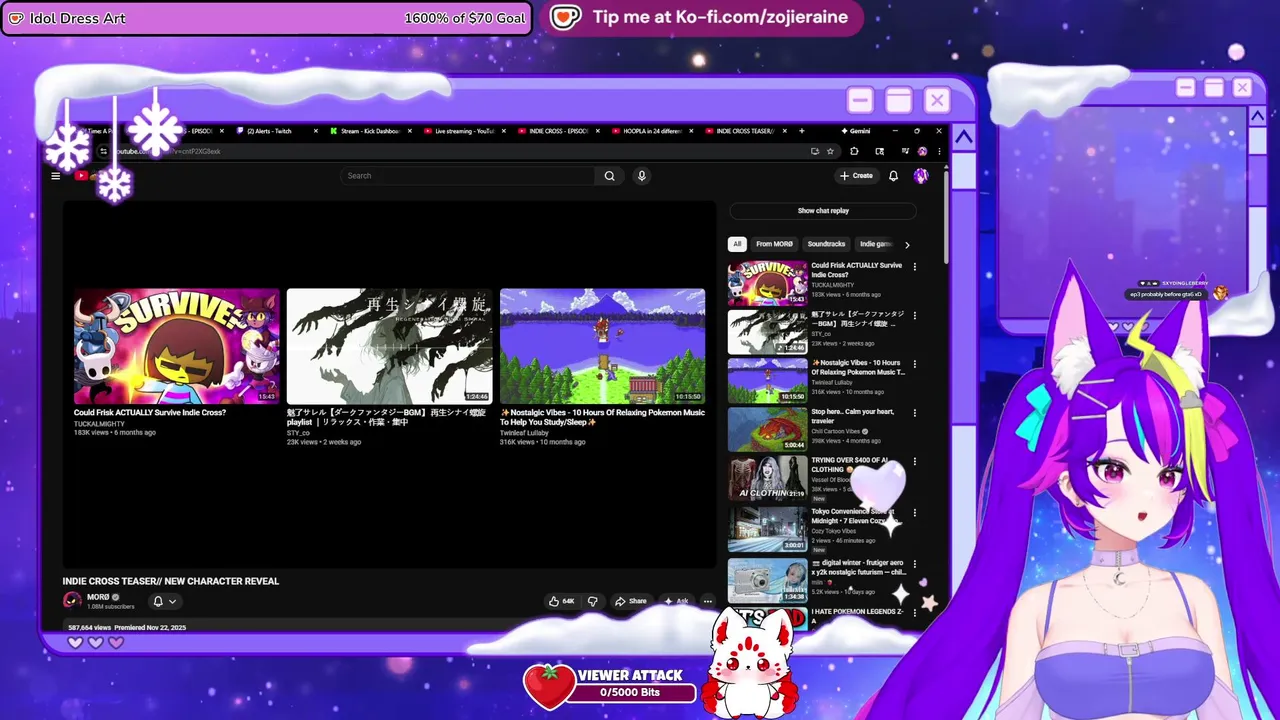Click Viewer Attack bits progress bar
The image size is (1280, 720).
(630, 692)
